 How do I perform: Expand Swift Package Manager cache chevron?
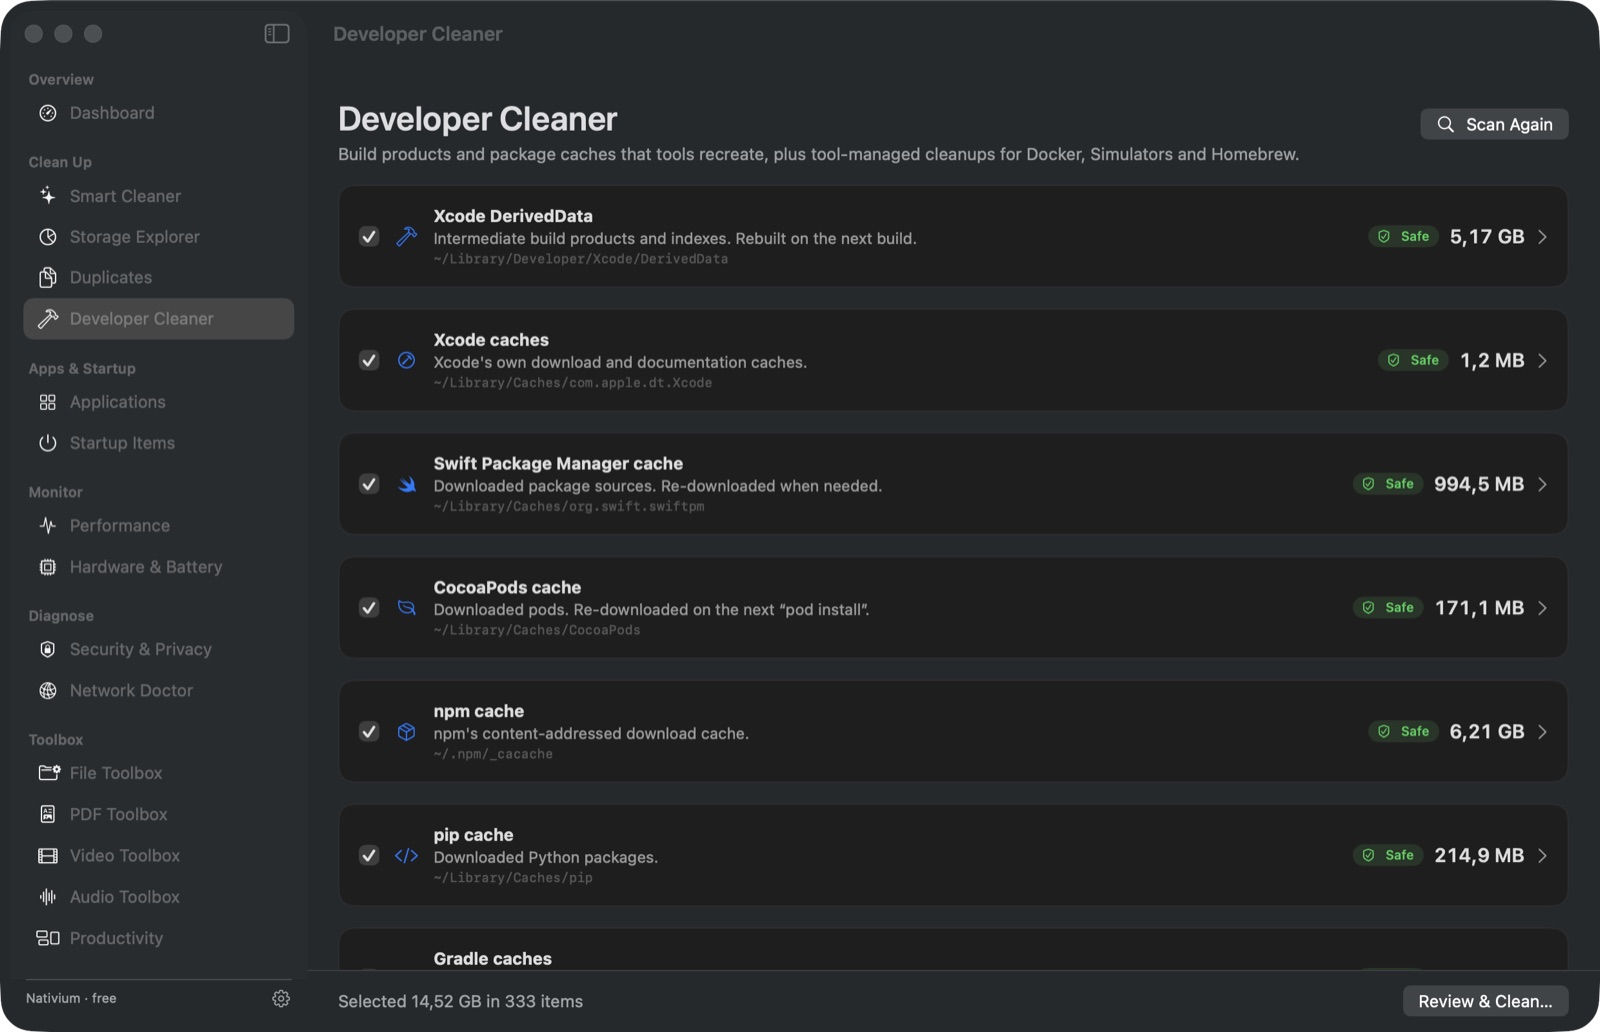[1543, 484]
